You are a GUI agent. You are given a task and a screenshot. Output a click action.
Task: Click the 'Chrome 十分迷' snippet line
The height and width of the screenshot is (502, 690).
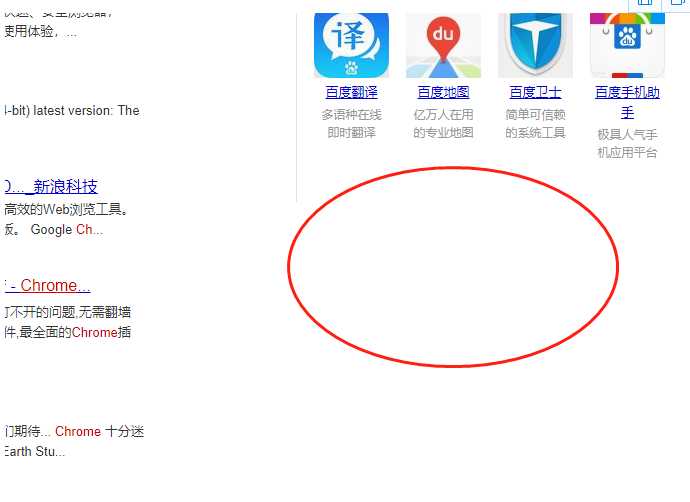[x=99, y=431]
